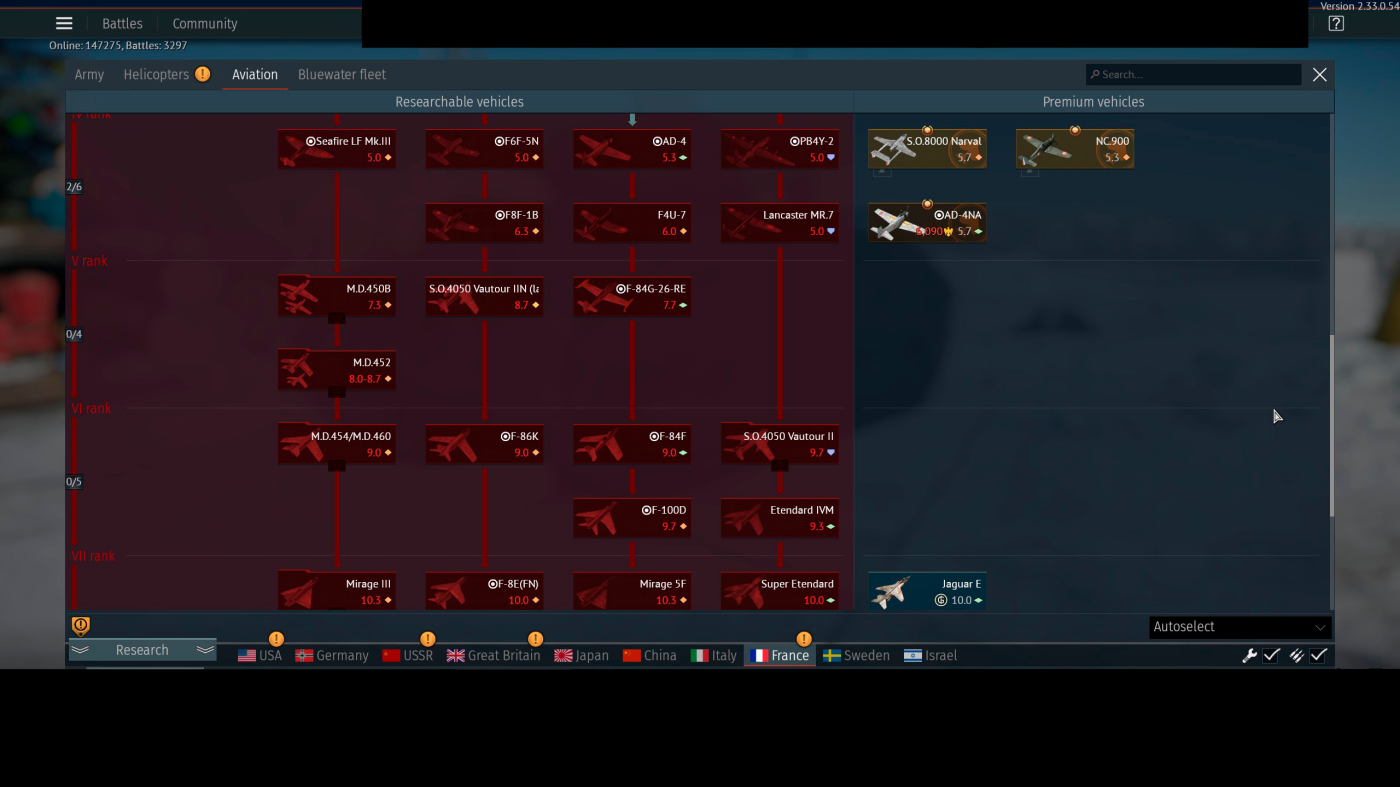Select the France nation tab
The height and width of the screenshot is (787, 1400).
[x=780, y=656]
